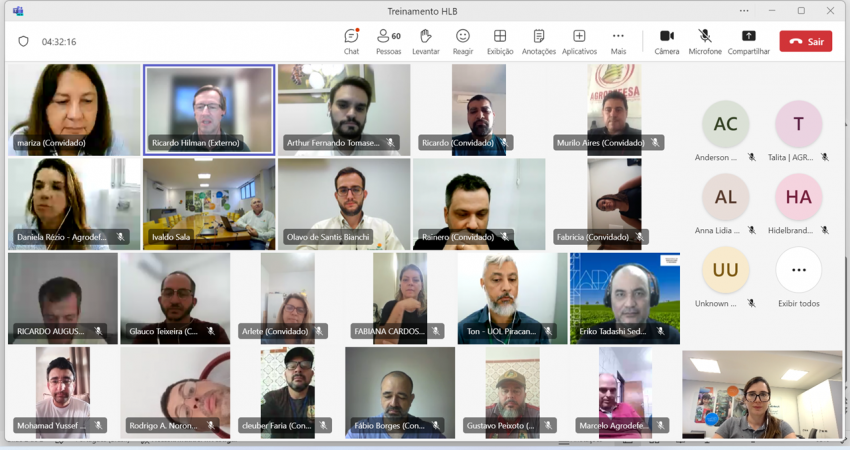
Task: Click muted mic on Glauco Teixeira tile
Action: 211,331
